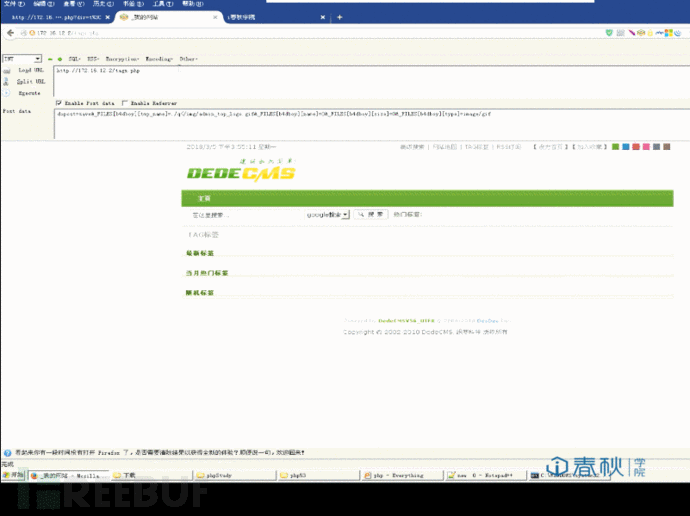Click the Execute play icon in HackBar
The image size is (690, 516).
tap(6, 93)
